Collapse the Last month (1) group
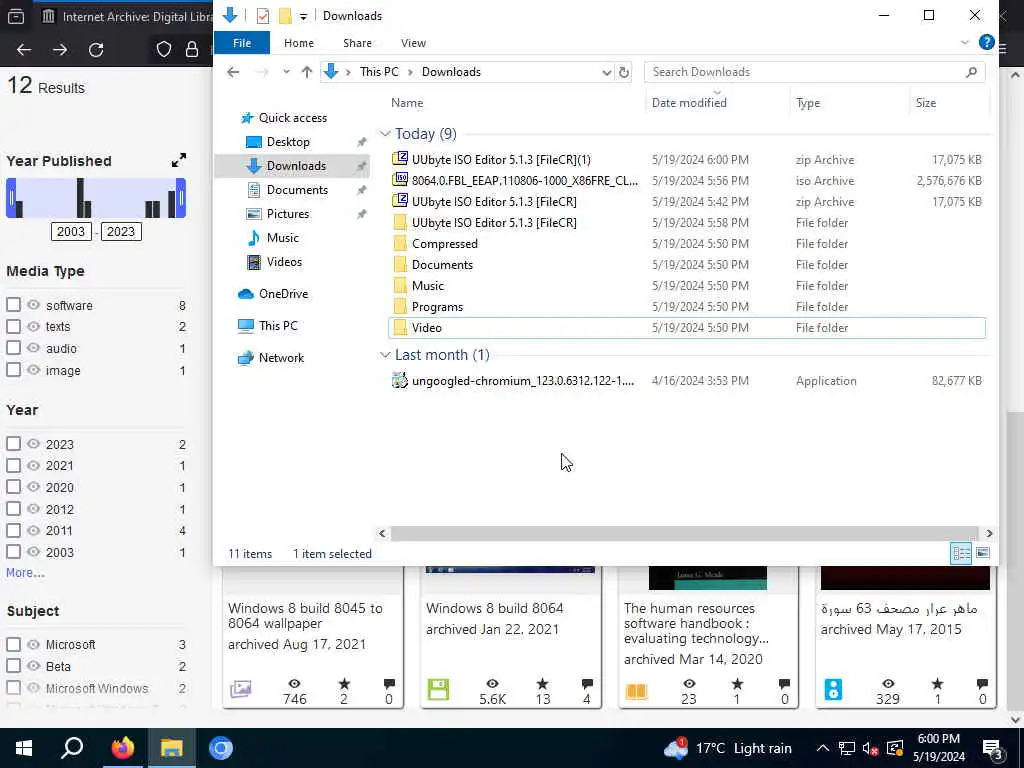The width and height of the screenshot is (1024, 768). click(x=385, y=355)
